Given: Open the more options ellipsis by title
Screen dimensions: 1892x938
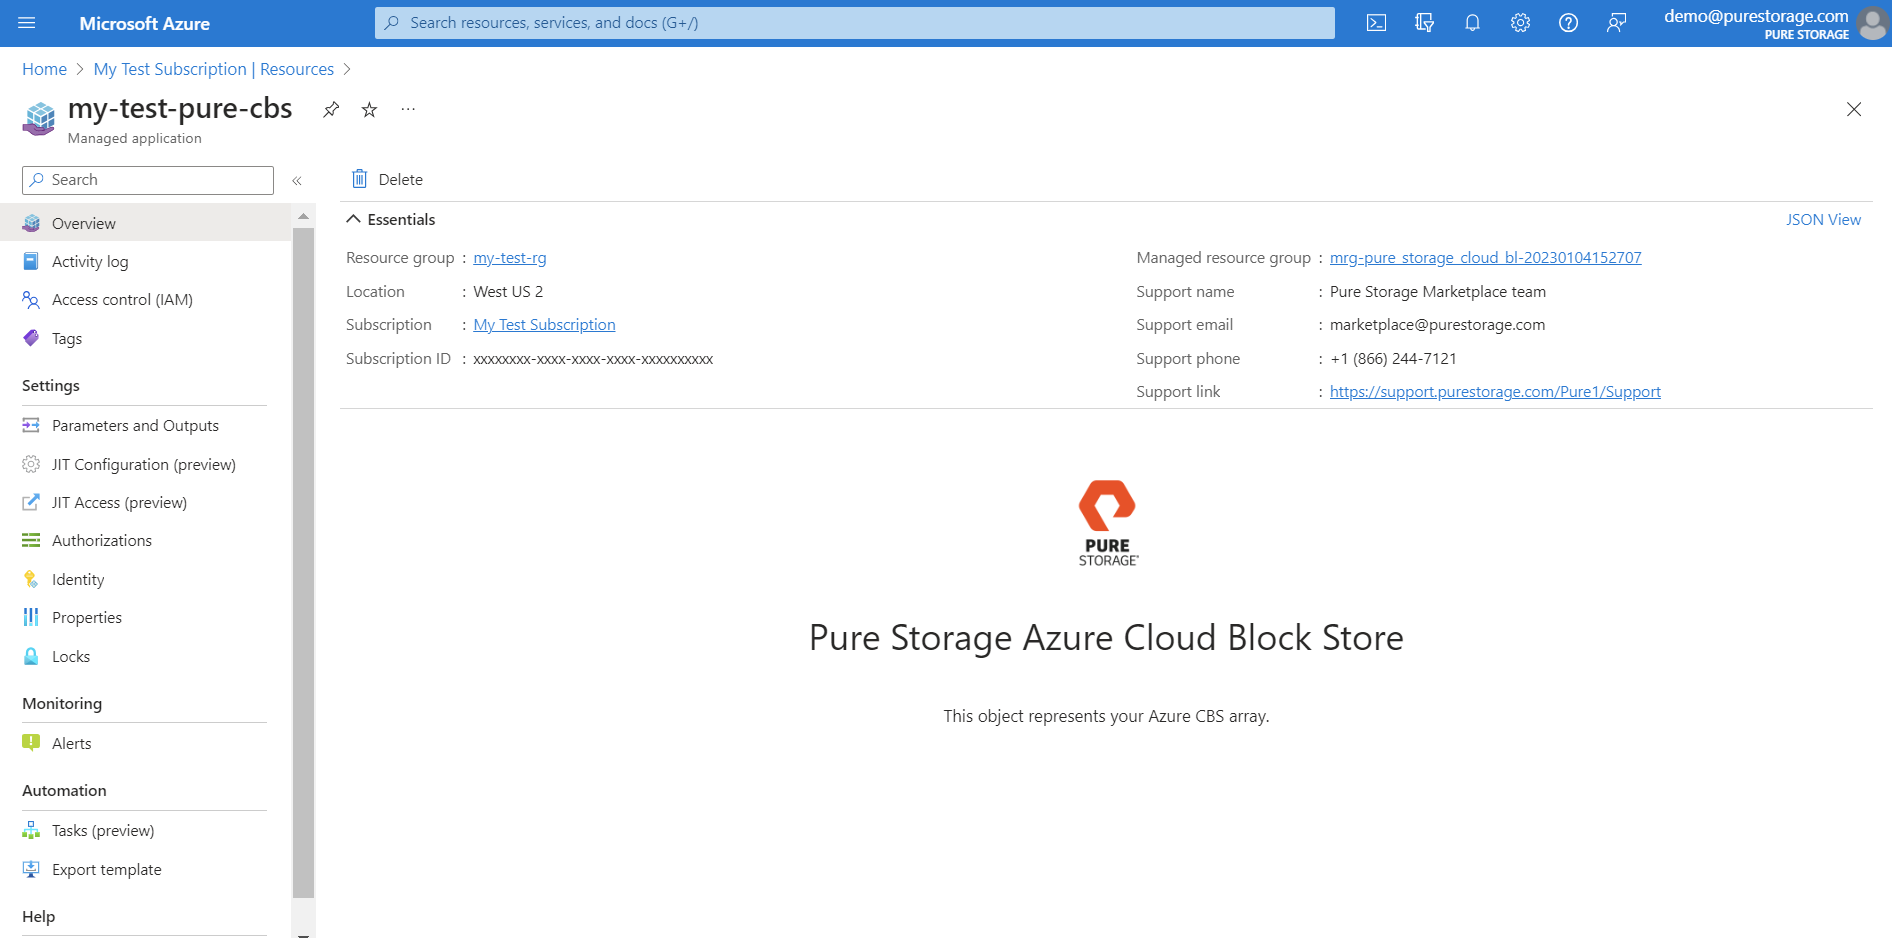Looking at the screenshot, I should pyautogui.click(x=408, y=109).
